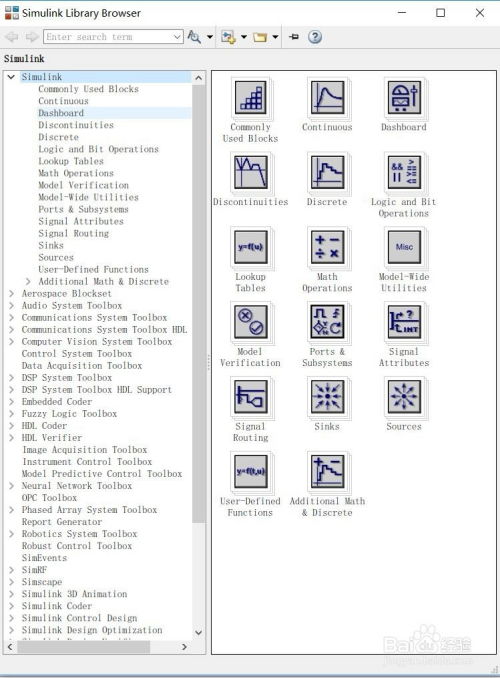Viewport: 500px width, 678px height.
Task: Open the Signal Attributes library icon
Action: 404,322
